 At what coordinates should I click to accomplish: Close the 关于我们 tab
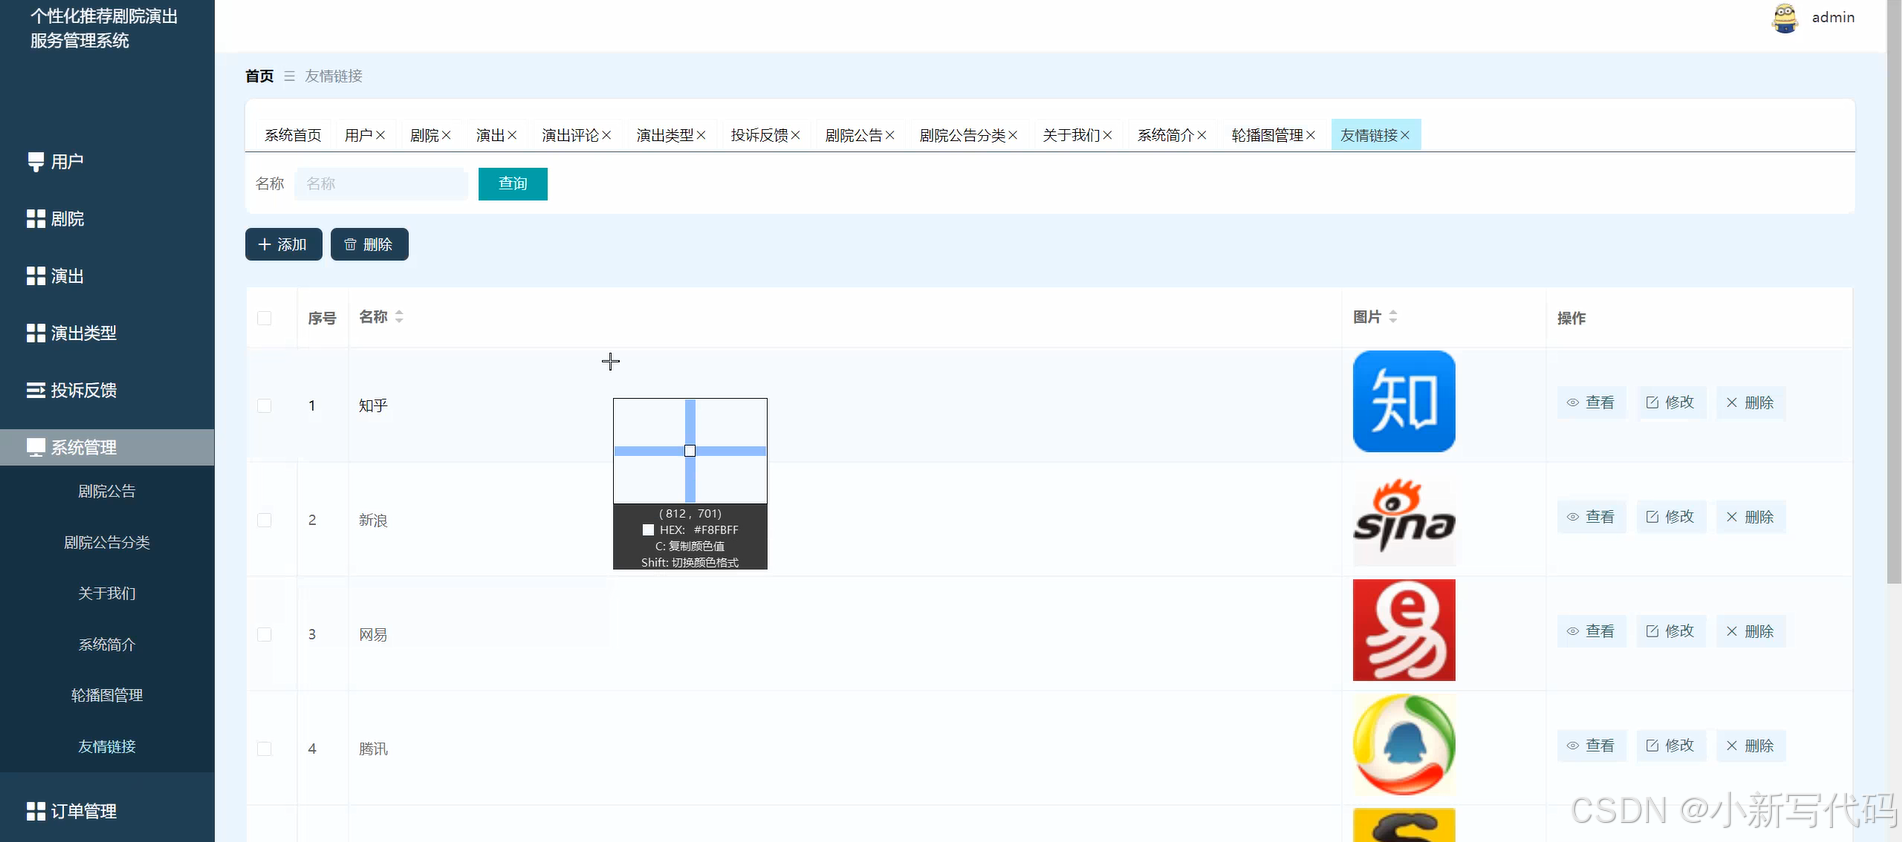[1107, 135]
